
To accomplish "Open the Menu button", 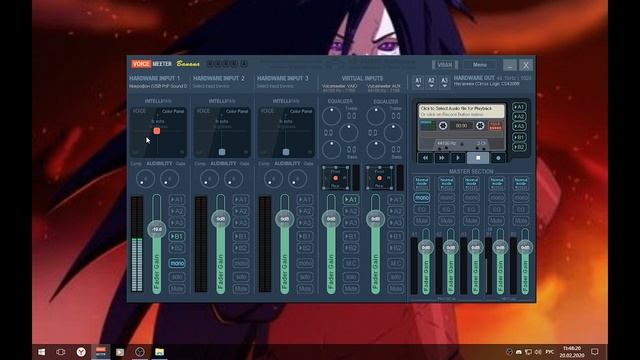I will click(x=480, y=64).
